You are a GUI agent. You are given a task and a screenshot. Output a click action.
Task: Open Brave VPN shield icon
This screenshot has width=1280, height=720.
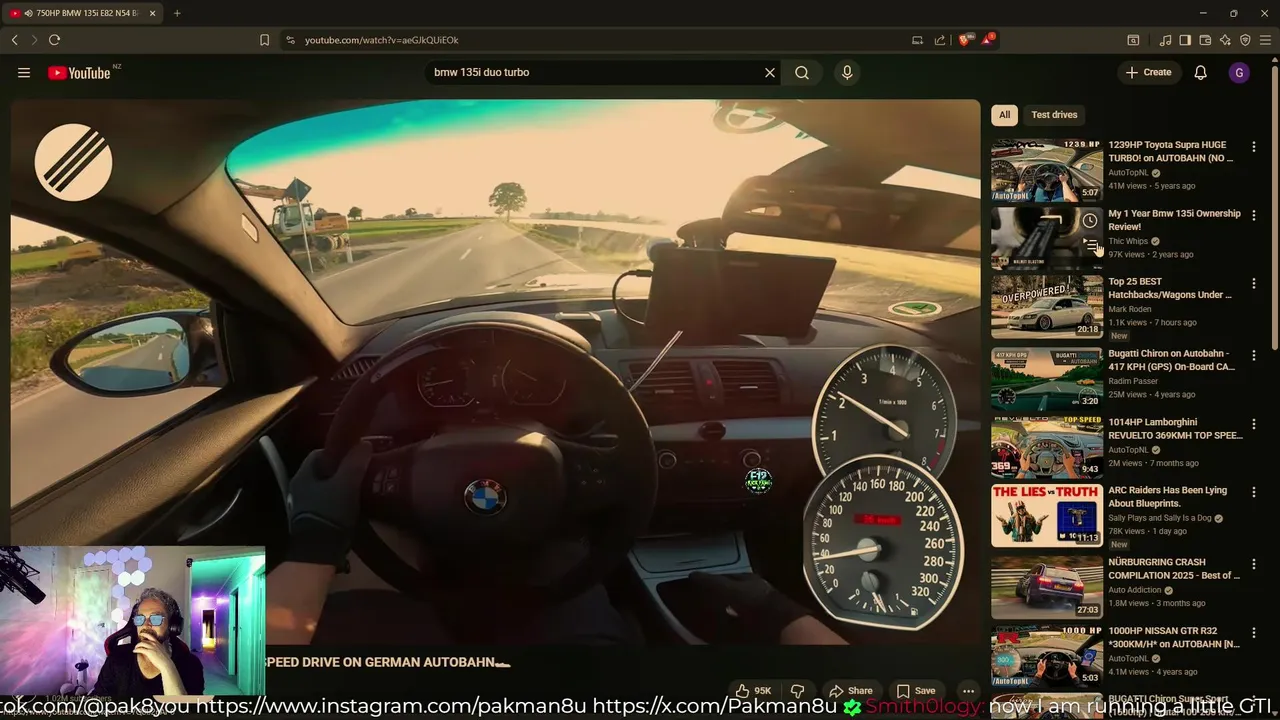point(1245,40)
